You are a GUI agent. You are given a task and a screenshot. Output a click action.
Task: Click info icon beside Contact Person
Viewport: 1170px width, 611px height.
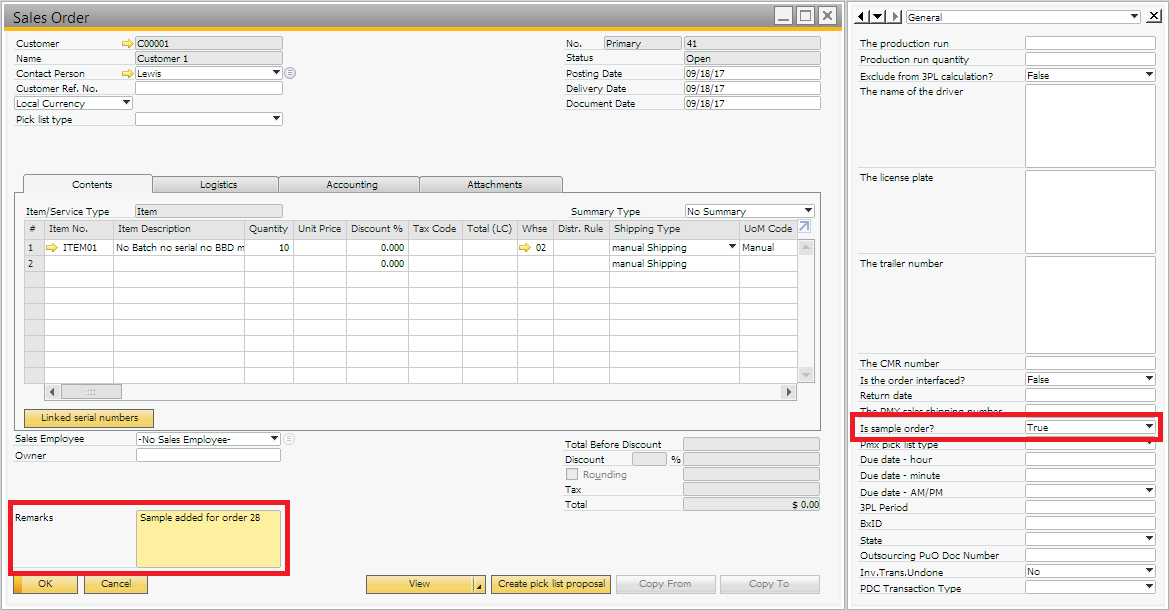point(290,74)
